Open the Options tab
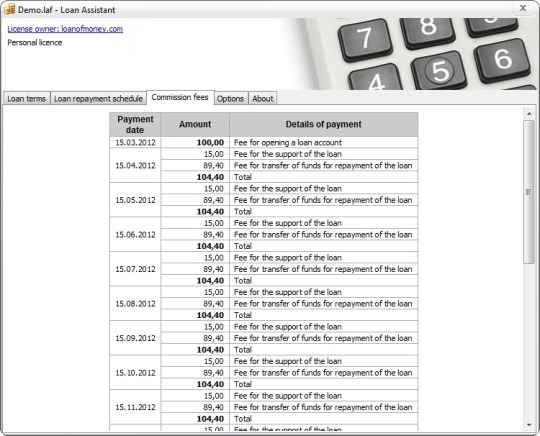The height and width of the screenshot is (436, 540). (230, 98)
